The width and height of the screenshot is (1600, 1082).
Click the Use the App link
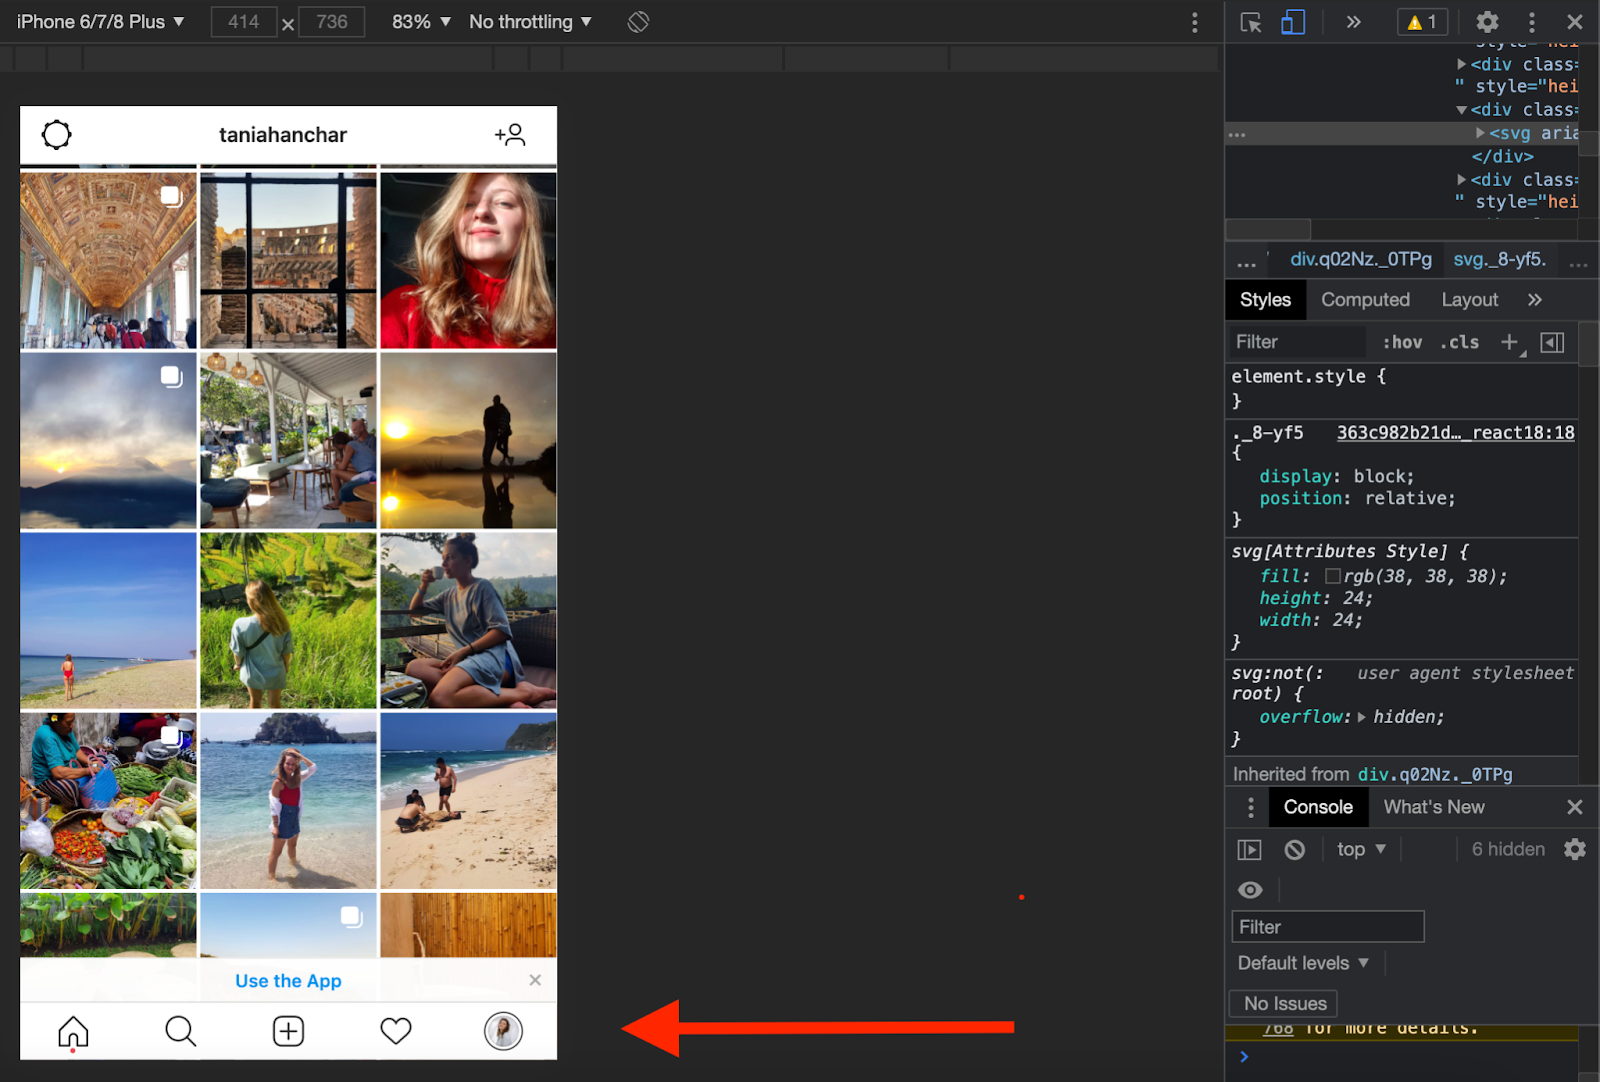pos(288,981)
